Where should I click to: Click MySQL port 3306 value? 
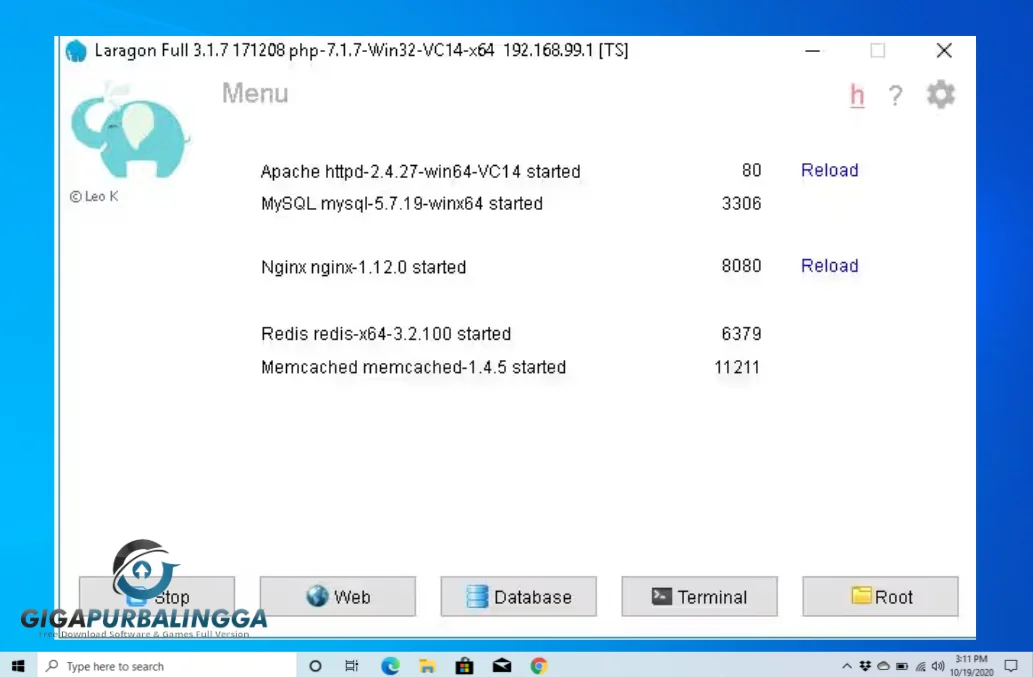(x=741, y=203)
